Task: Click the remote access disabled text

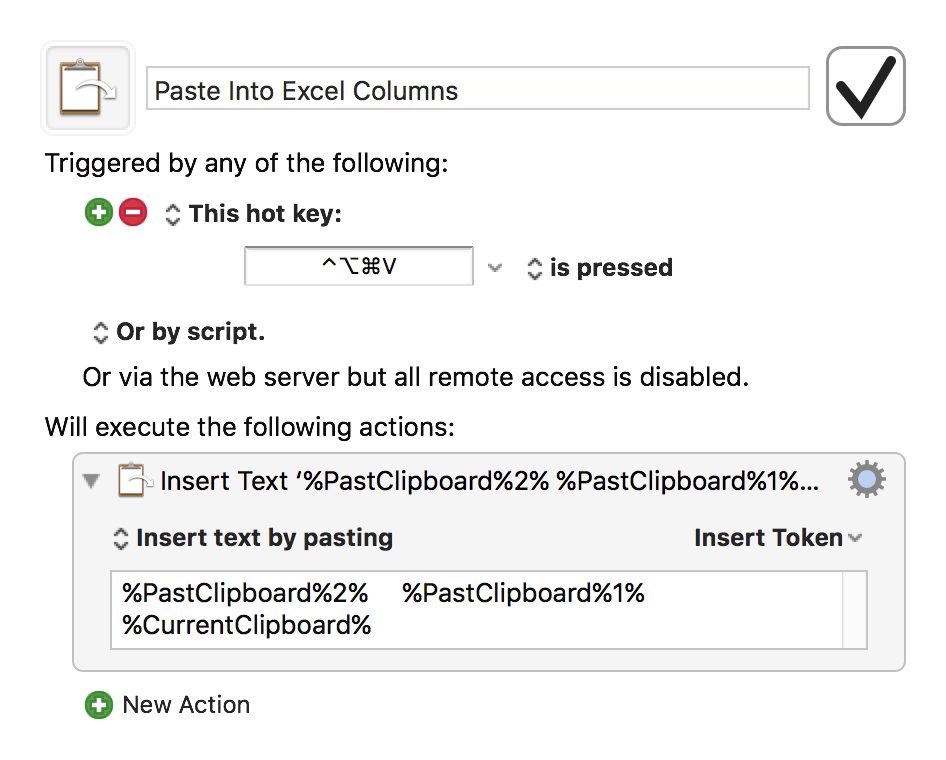Action: pos(416,377)
